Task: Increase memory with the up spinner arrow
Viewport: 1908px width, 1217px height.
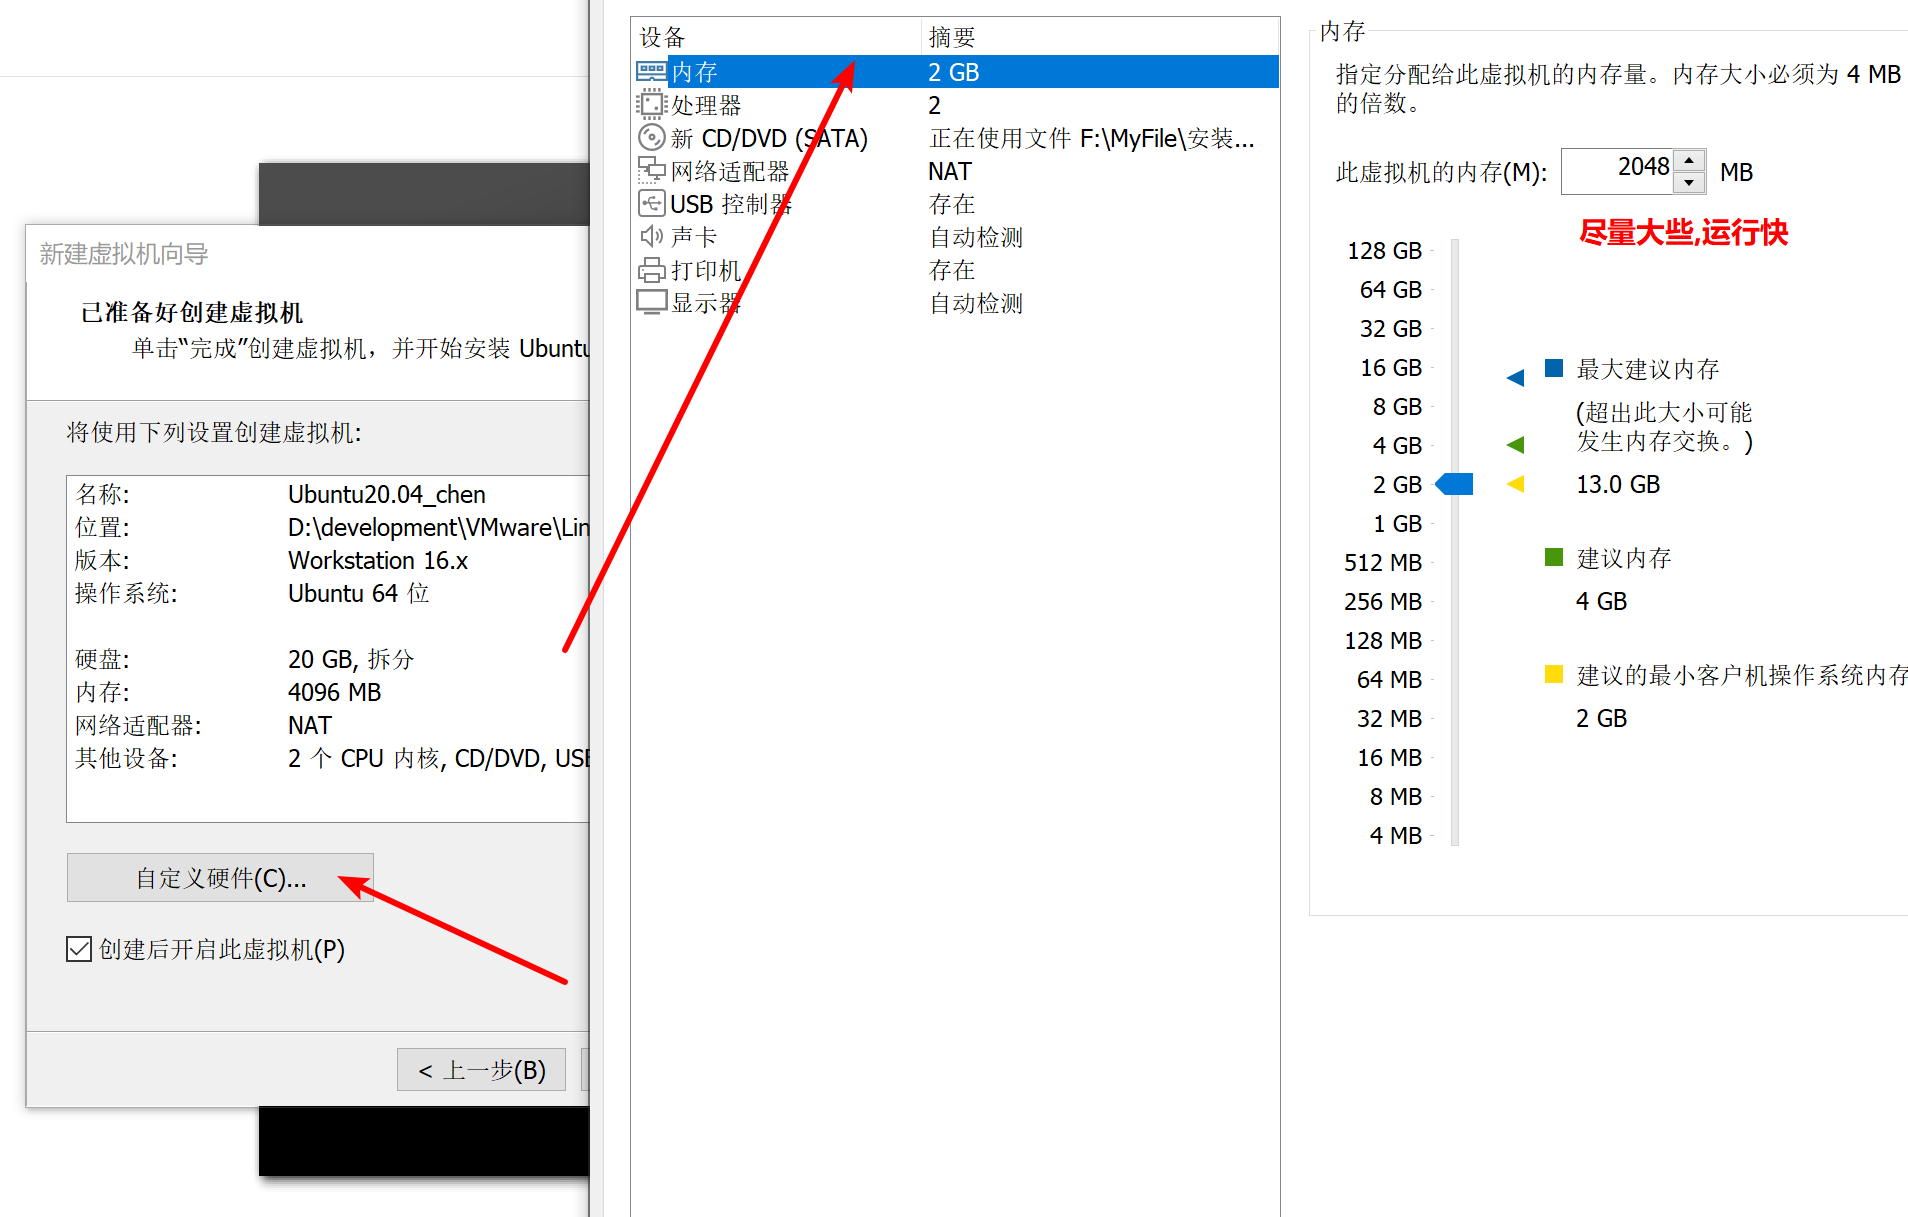Action: pyautogui.click(x=1689, y=161)
